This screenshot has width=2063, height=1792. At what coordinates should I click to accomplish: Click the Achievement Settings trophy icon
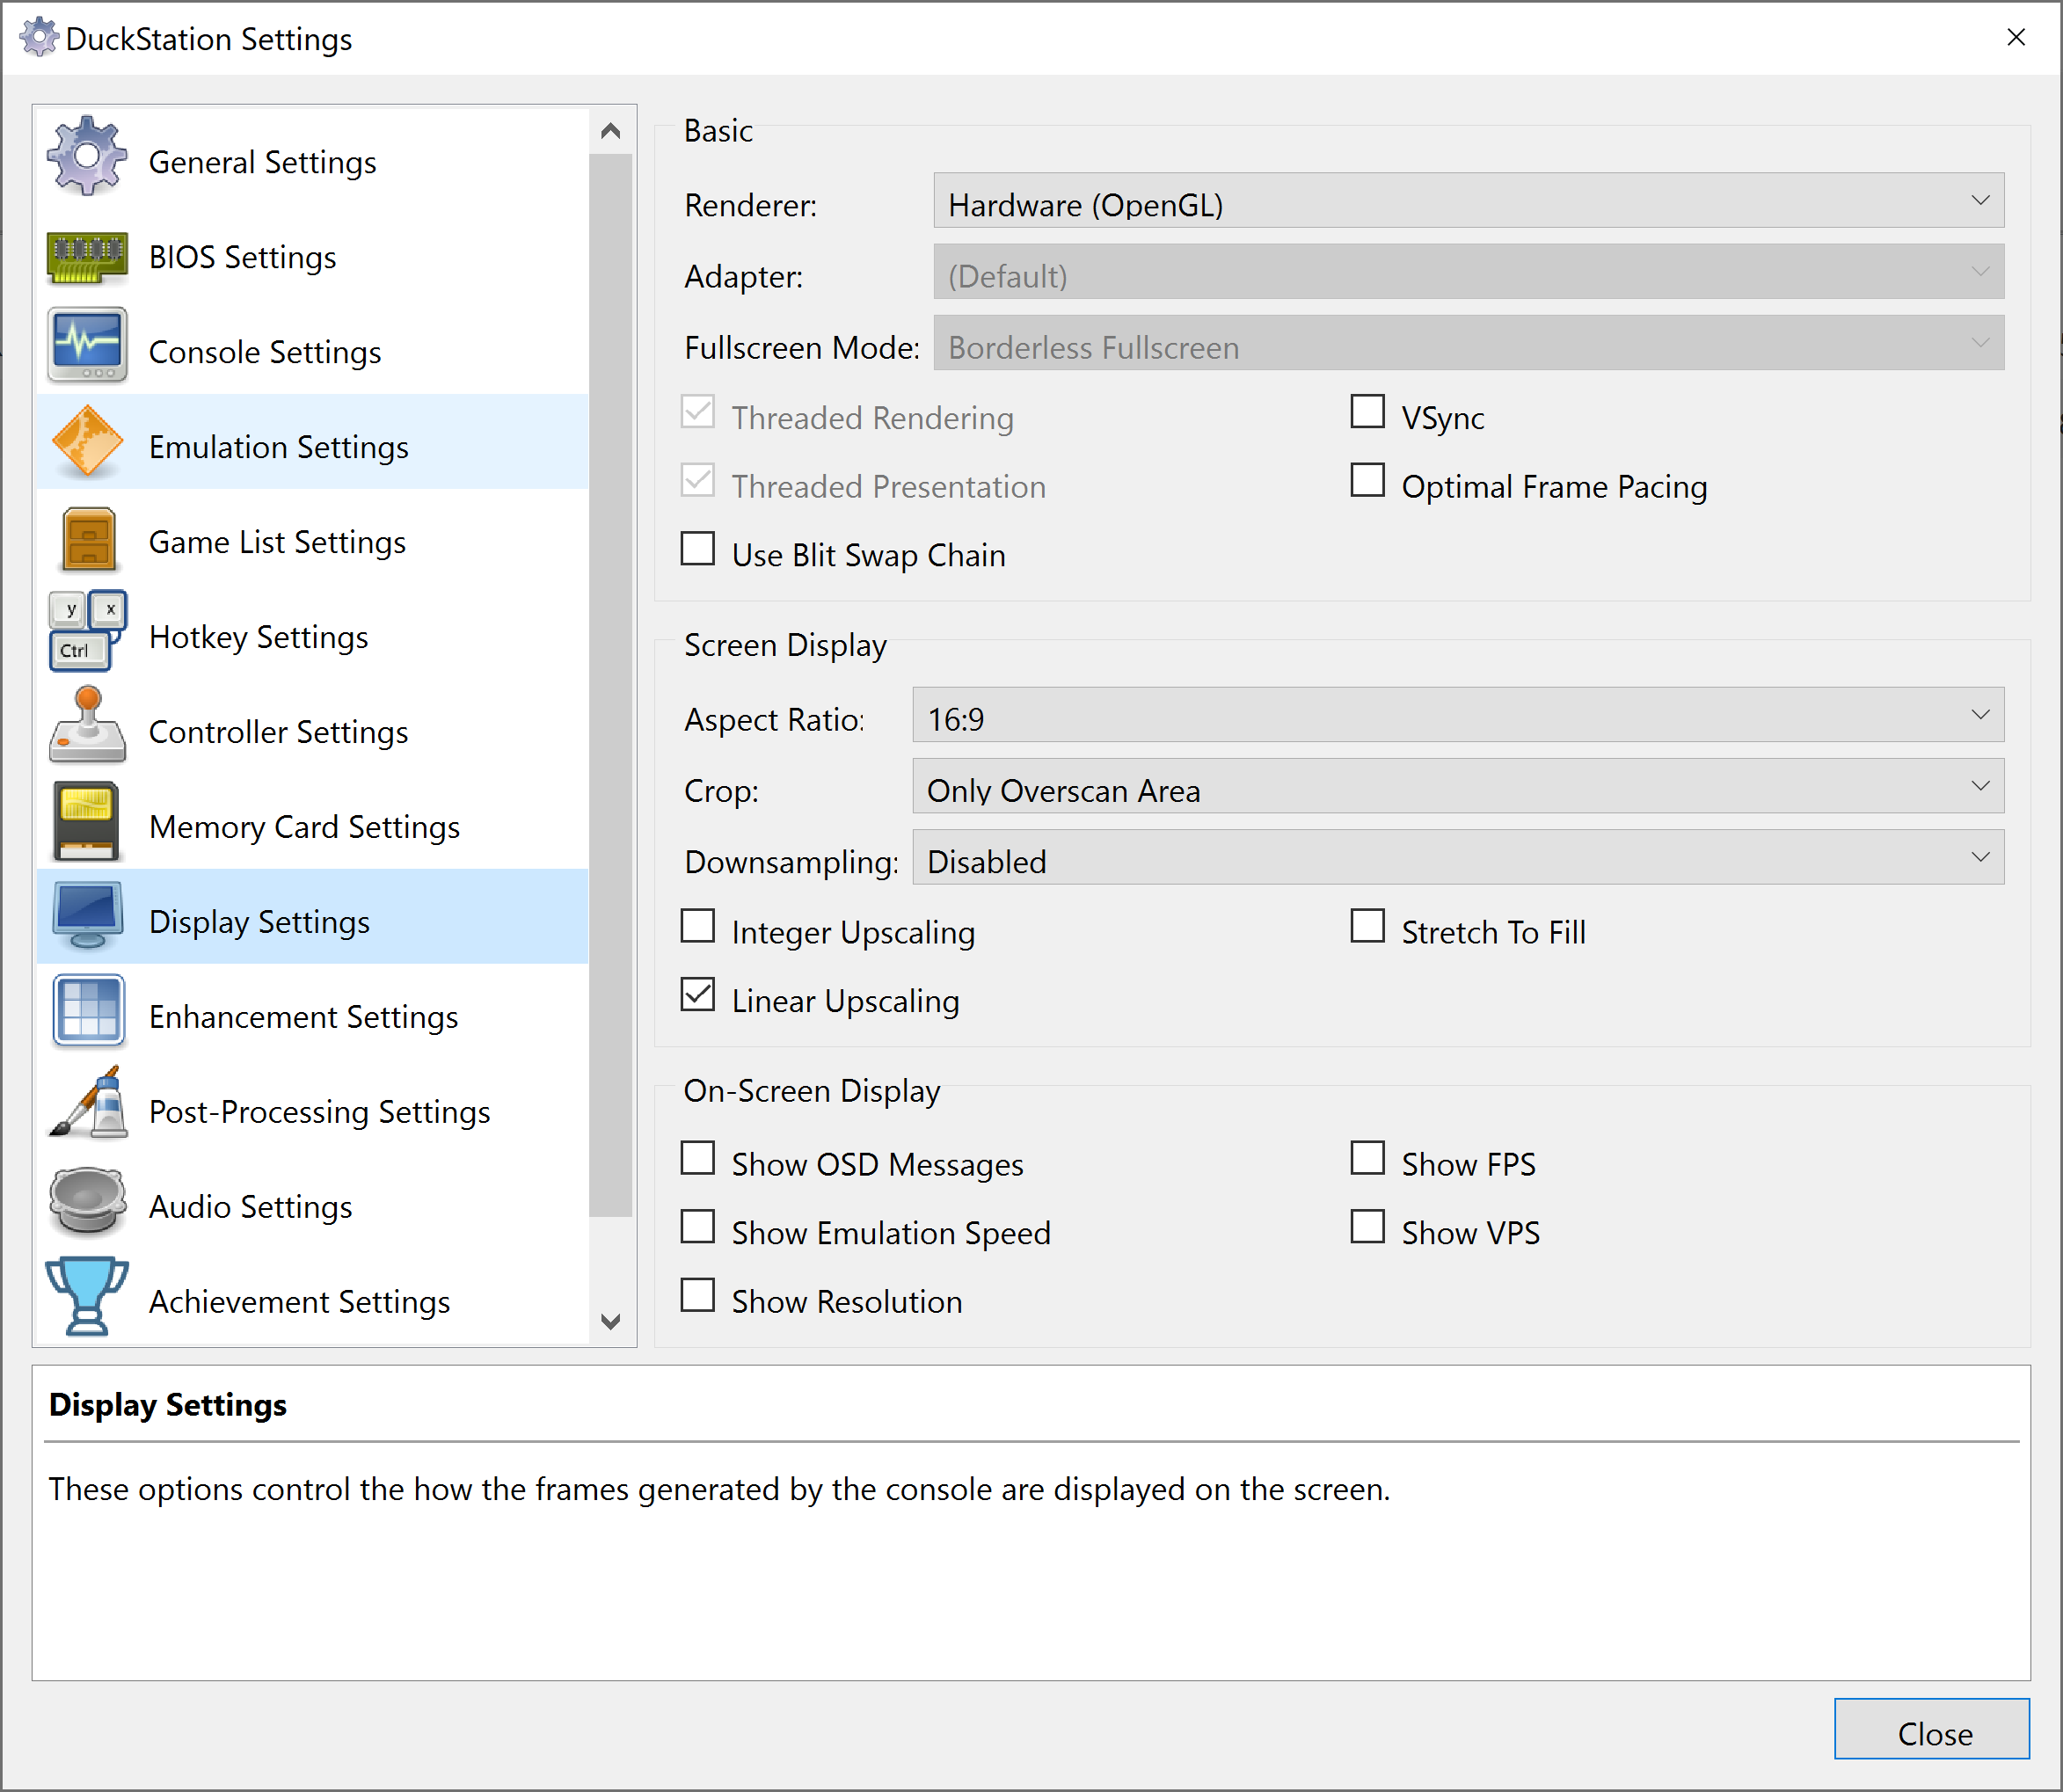click(87, 1297)
